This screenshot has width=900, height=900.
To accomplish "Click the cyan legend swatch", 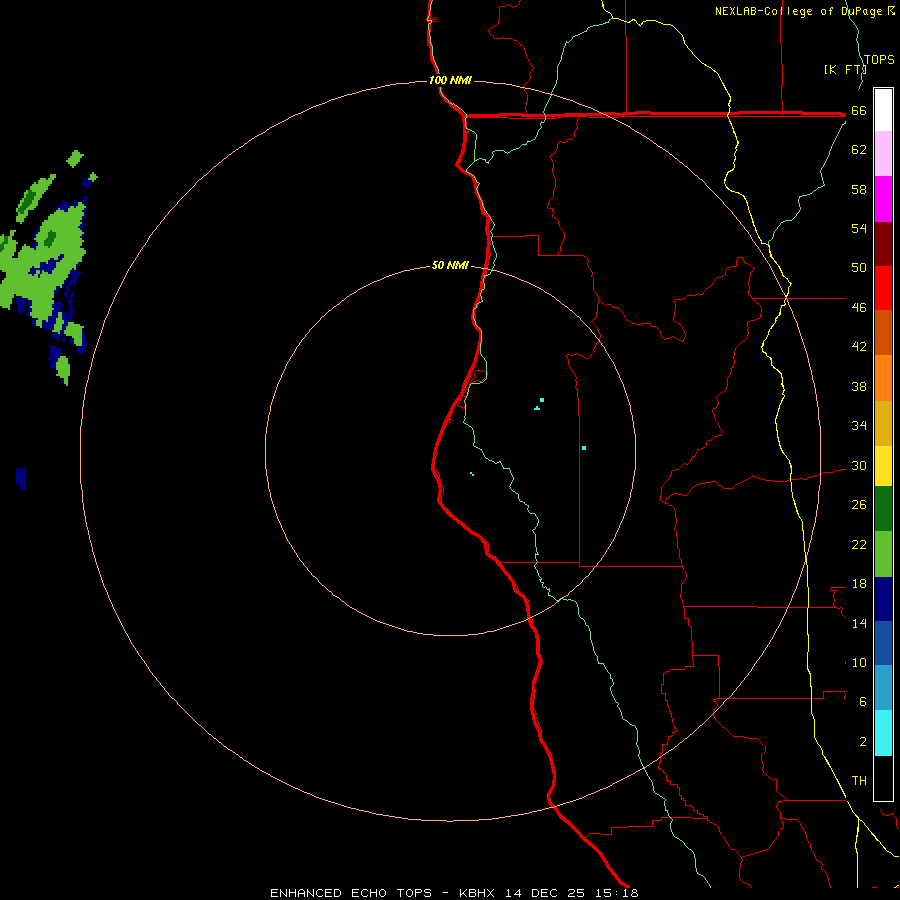I will tap(883, 733).
